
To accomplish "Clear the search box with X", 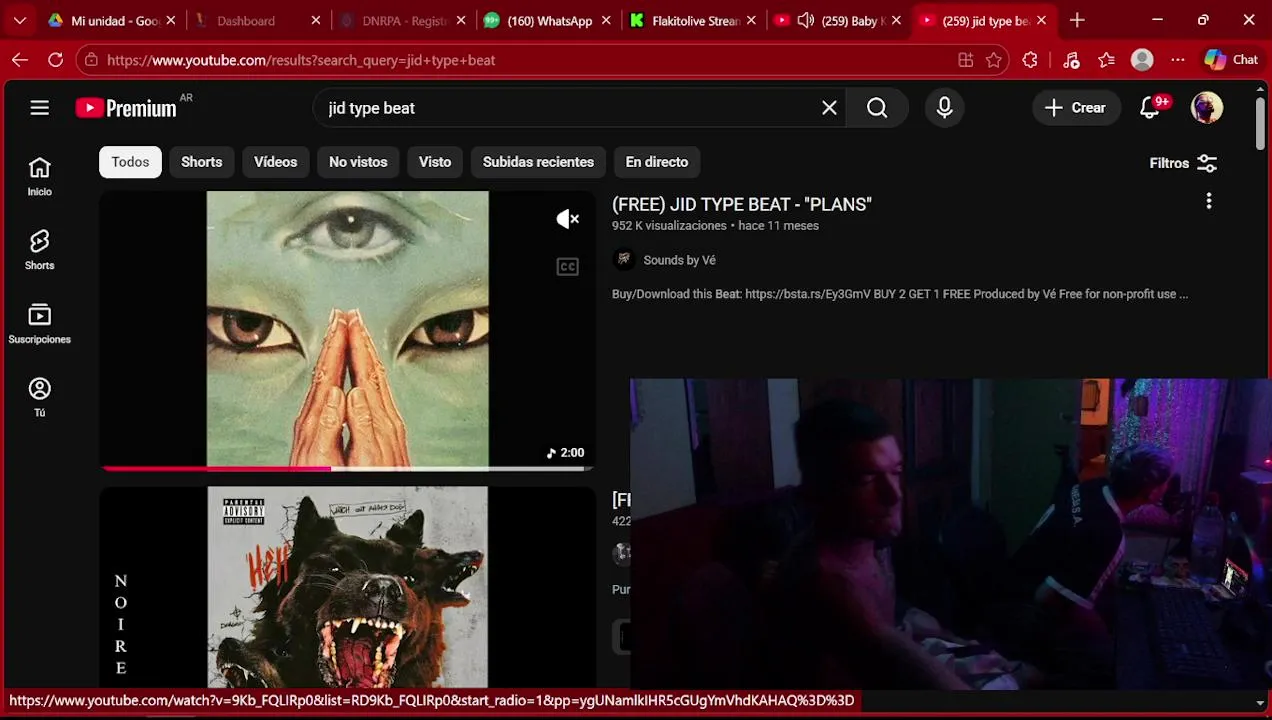I will (x=829, y=108).
